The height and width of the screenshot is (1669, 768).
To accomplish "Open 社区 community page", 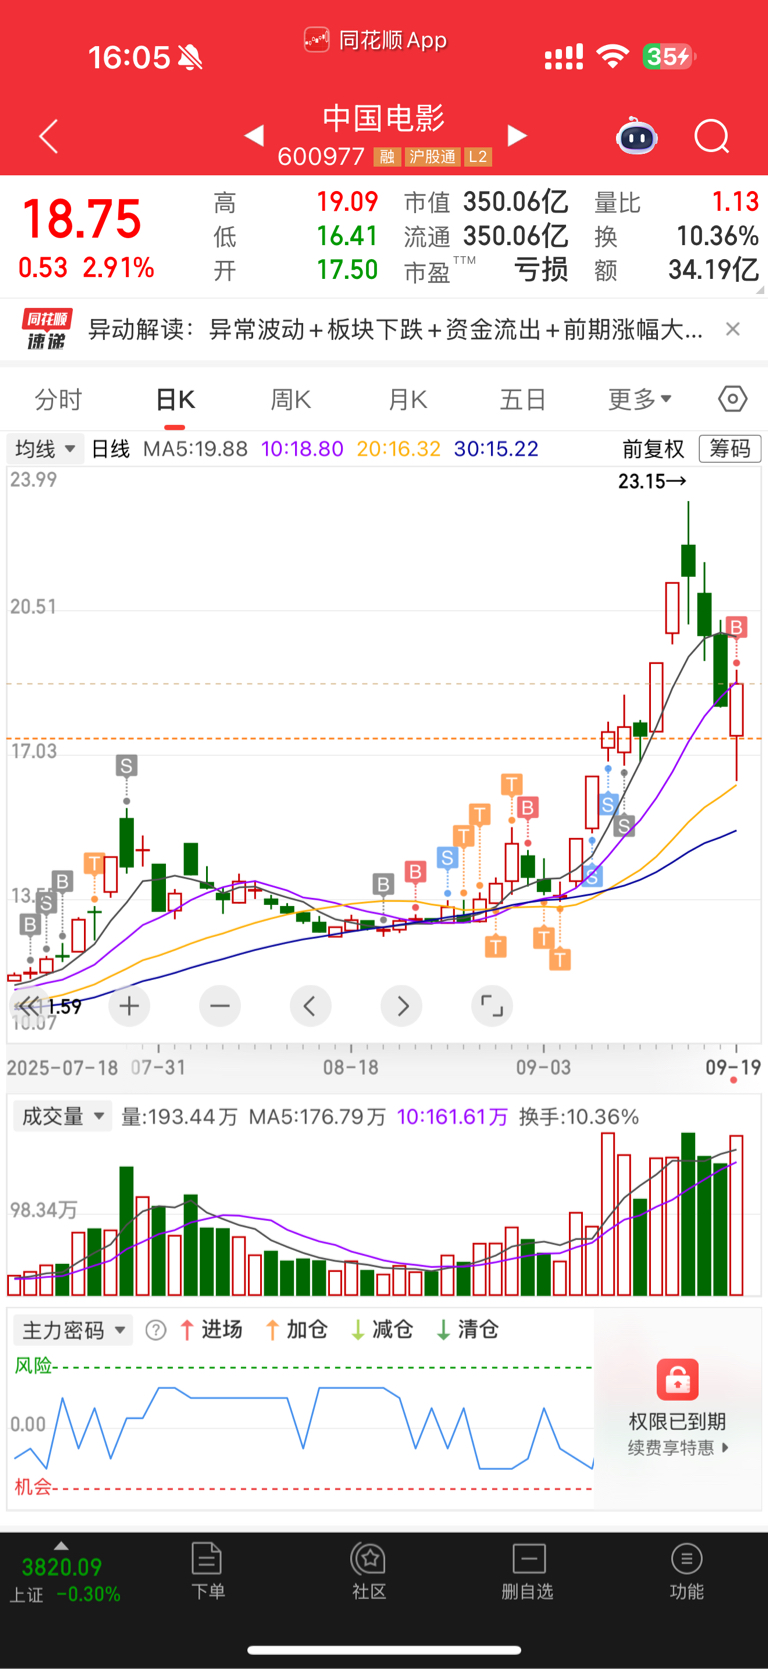I will tap(369, 1570).
